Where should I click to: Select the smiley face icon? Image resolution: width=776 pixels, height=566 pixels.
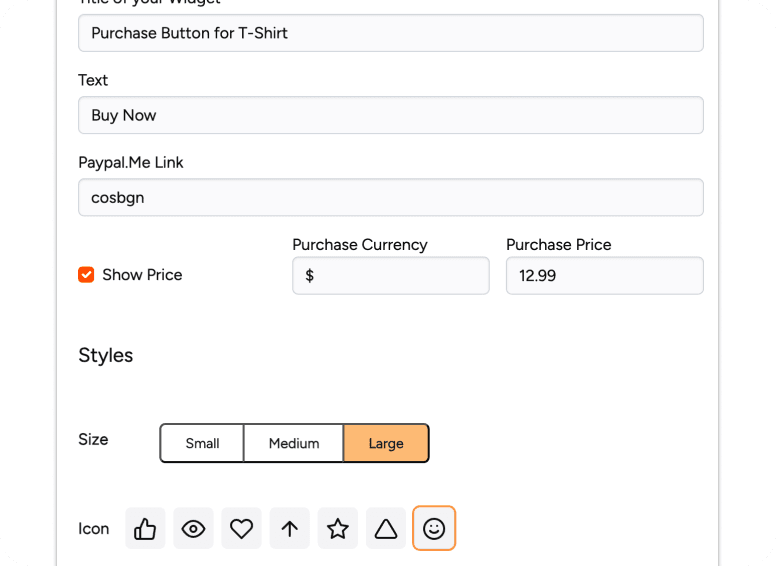433,529
